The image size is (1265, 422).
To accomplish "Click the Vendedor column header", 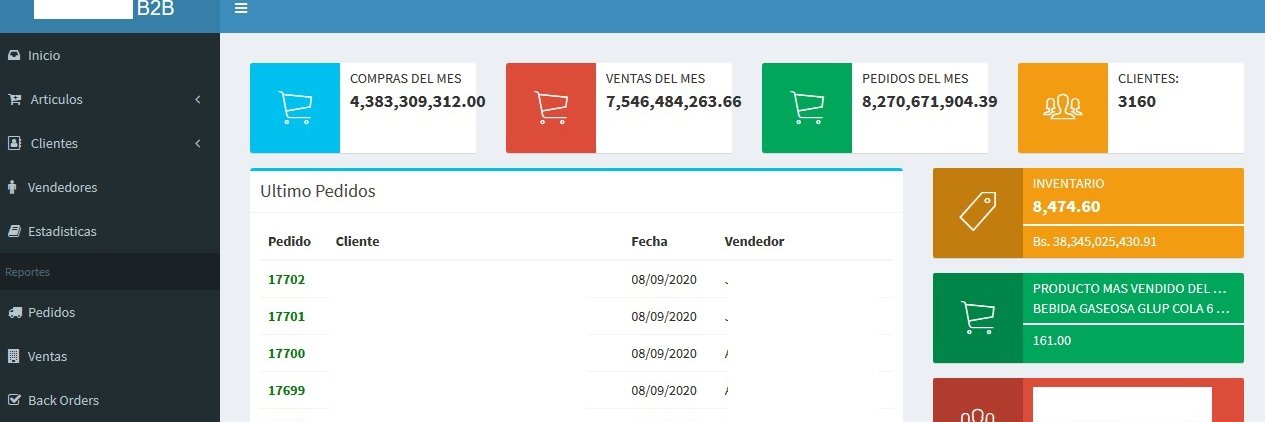I will pos(754,241).
